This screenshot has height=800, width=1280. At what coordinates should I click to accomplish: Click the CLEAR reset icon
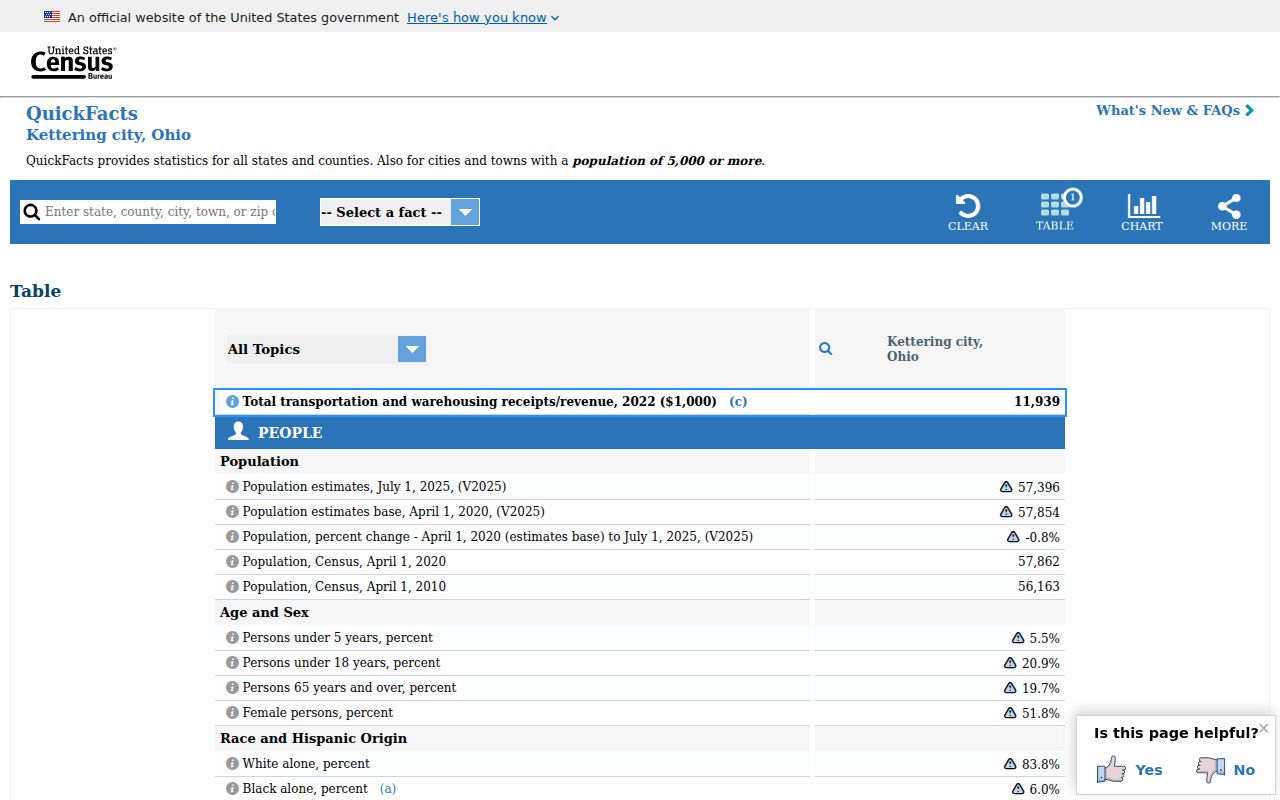(x=968, y=212)
